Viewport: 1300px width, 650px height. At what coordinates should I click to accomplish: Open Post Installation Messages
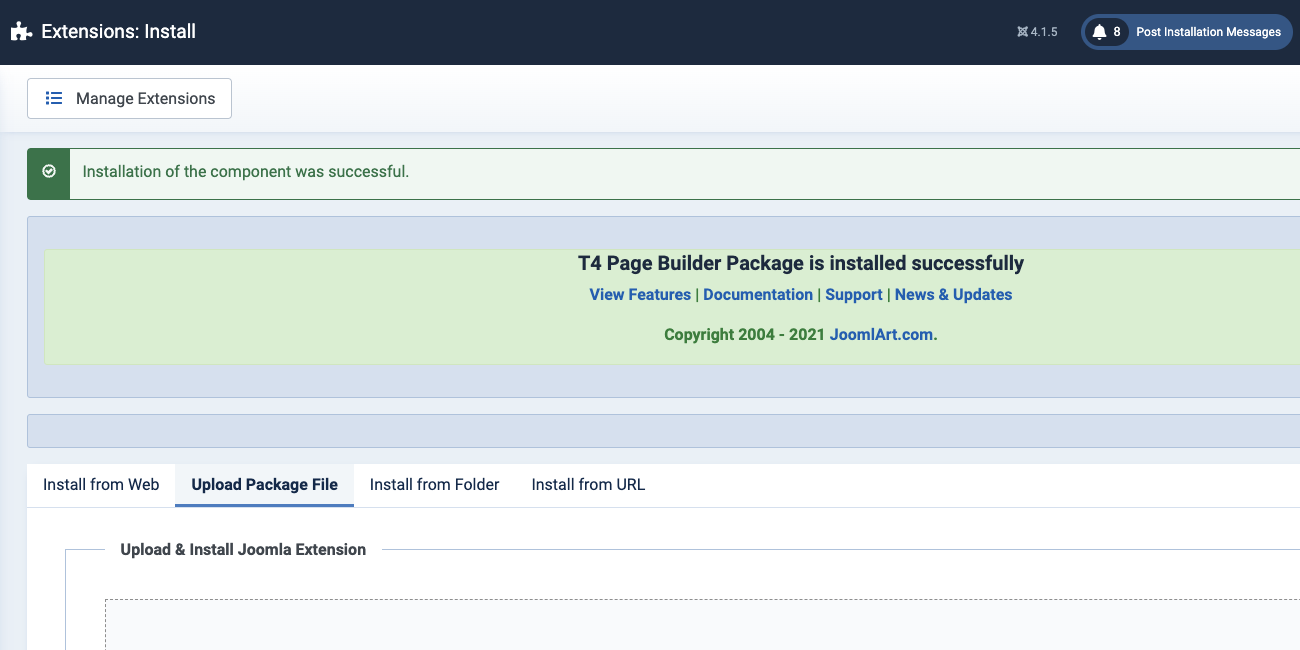pos(1208,32)
